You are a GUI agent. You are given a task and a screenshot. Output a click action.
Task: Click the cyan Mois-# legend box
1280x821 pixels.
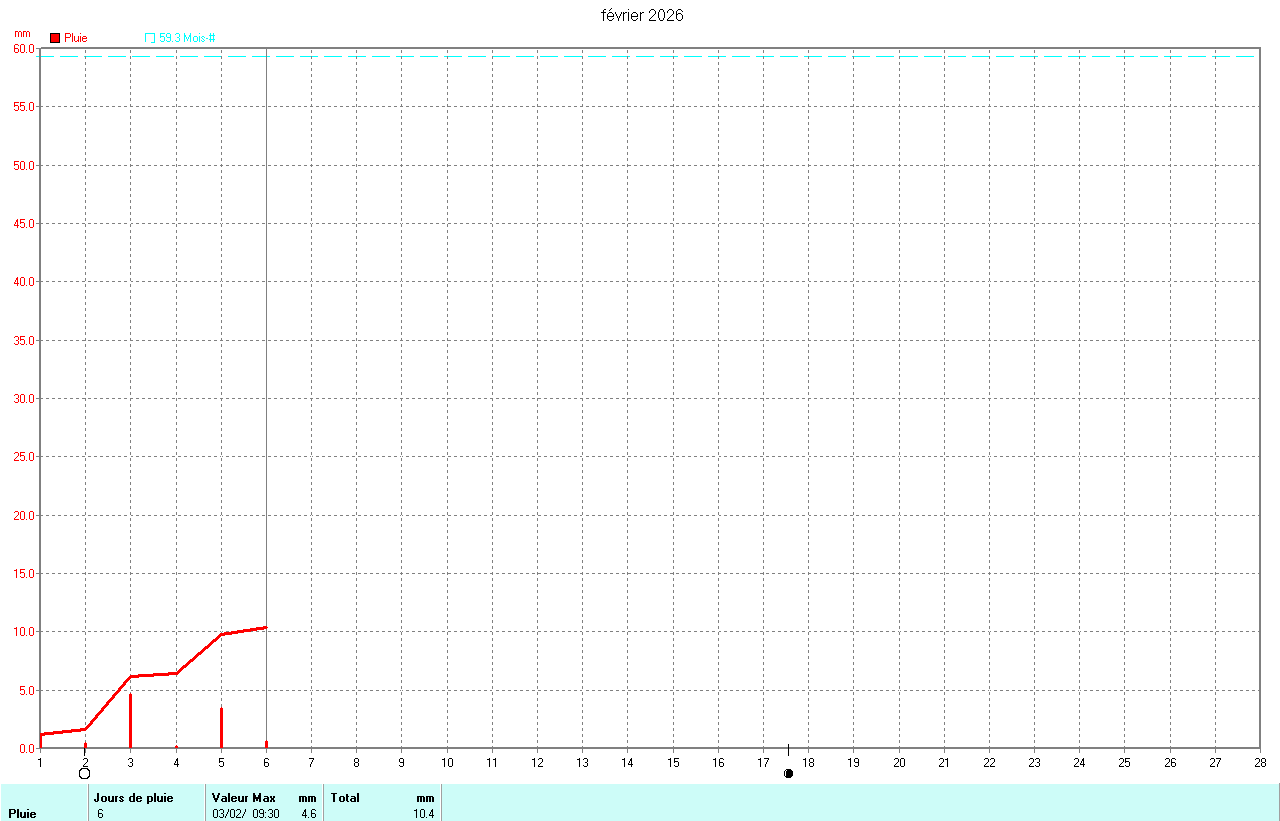[x=150, y=38]
